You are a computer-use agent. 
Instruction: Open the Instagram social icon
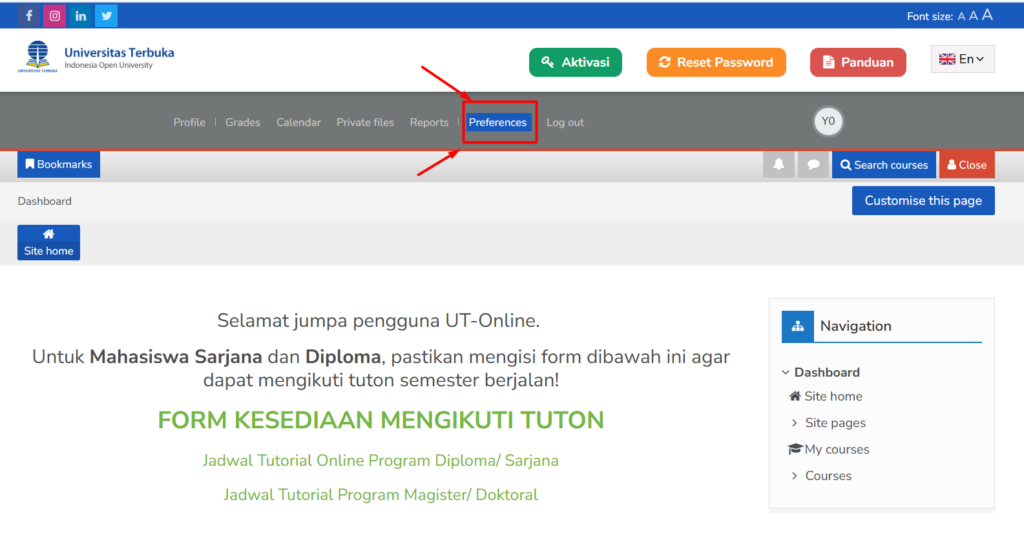54,16
